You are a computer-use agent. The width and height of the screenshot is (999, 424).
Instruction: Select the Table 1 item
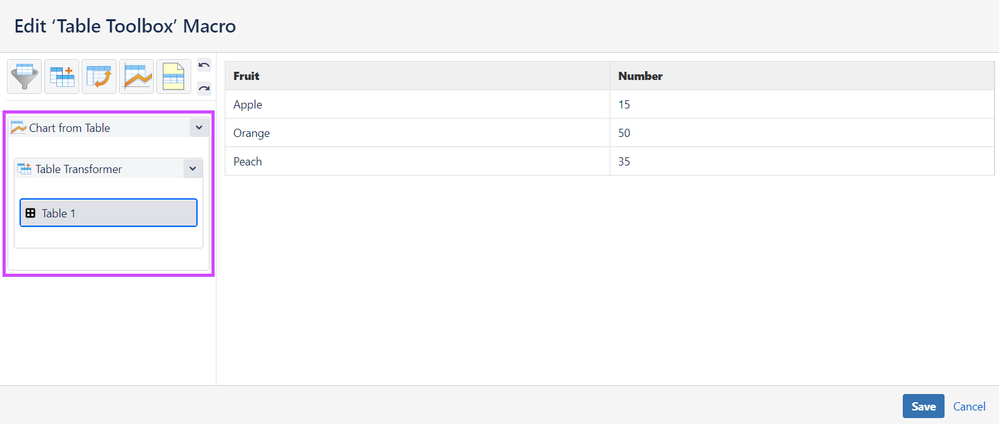click(108, 213)
